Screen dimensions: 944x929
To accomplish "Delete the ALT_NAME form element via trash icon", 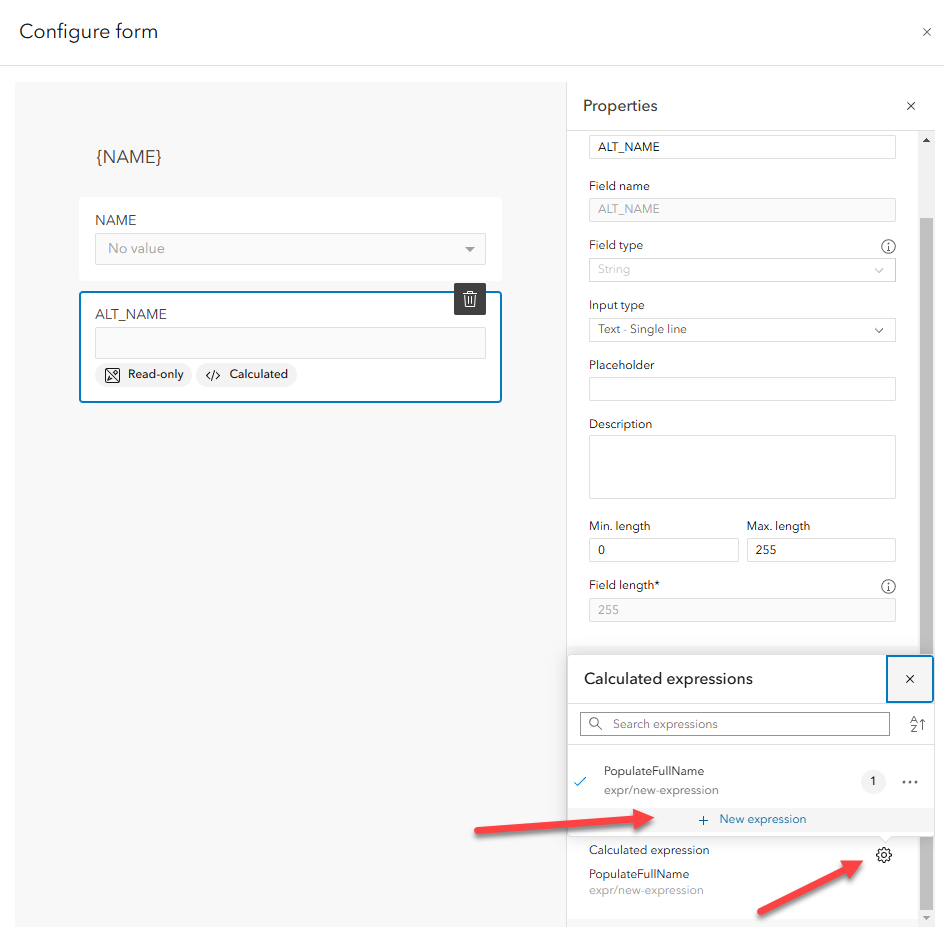I will [x=469, y=299].
